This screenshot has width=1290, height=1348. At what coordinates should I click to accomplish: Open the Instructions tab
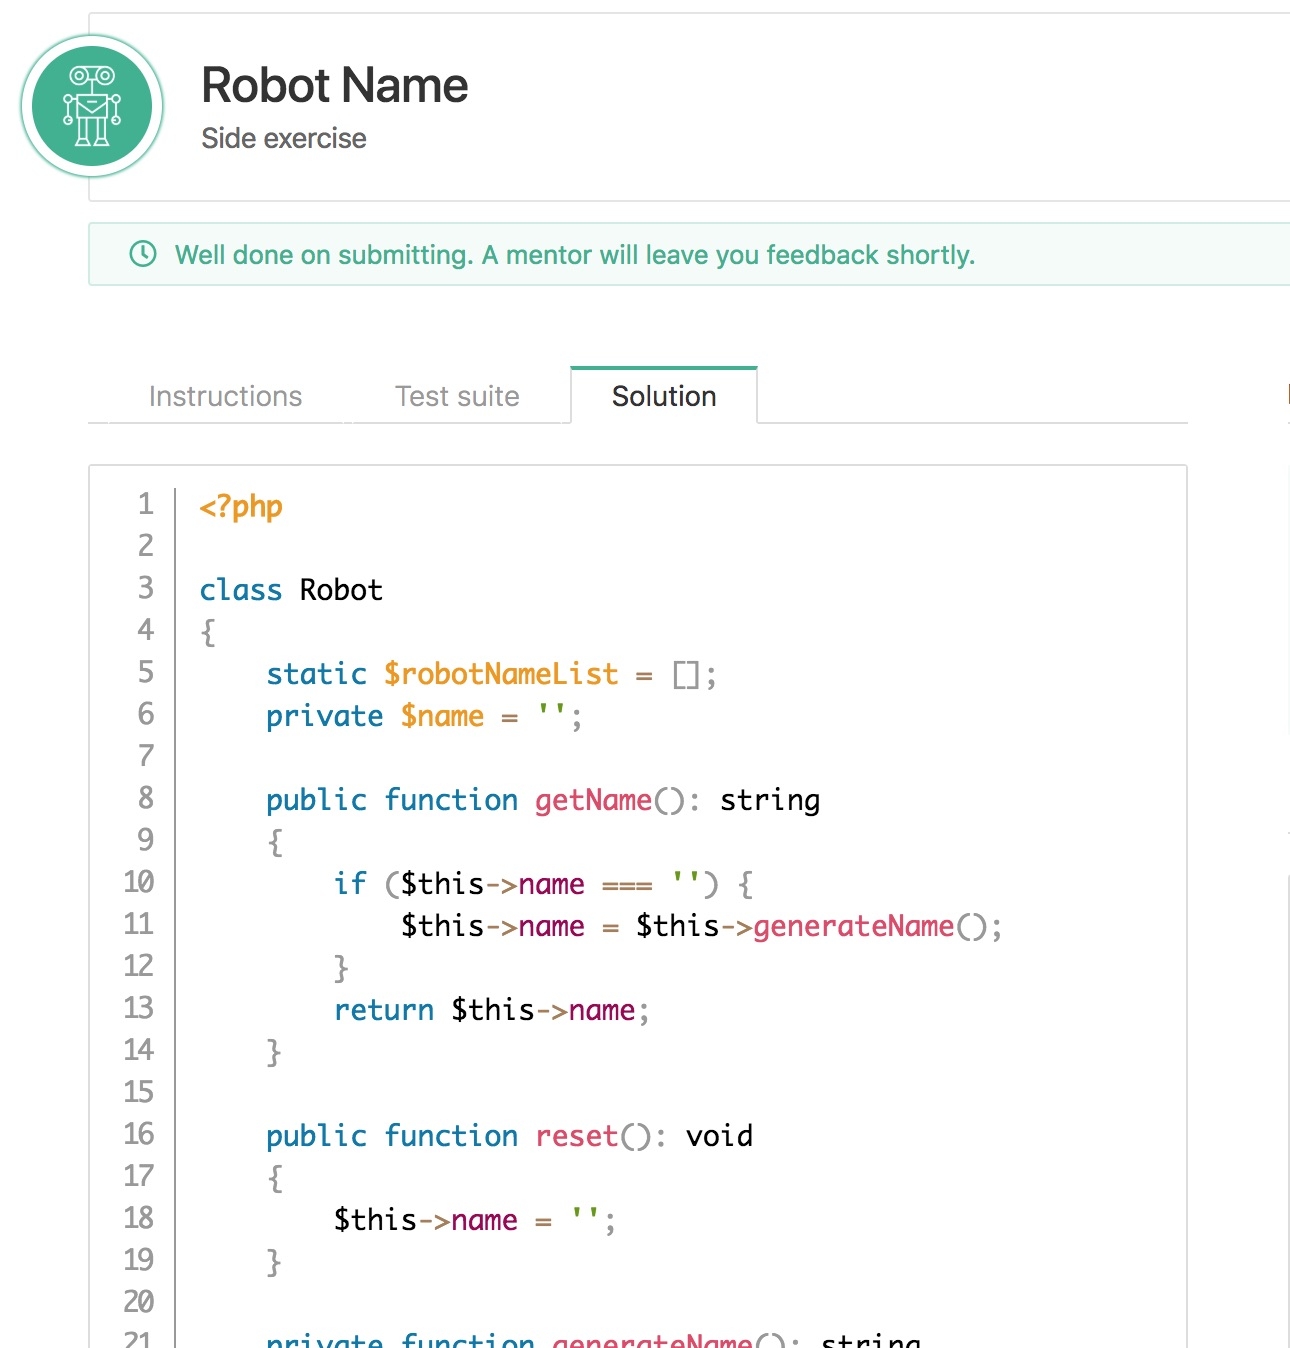click(225, 396)
